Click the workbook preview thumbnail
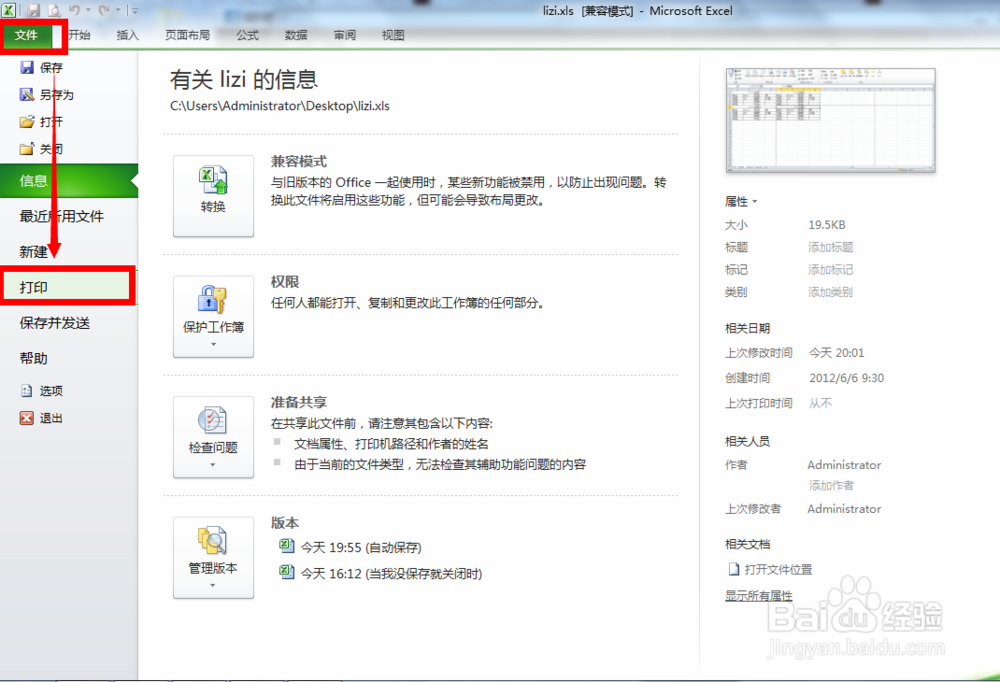Screen dimensions: 1000x682 coord(830,118)
